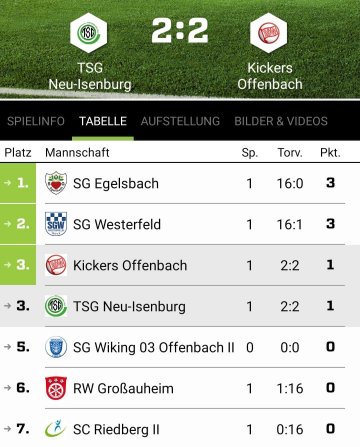Tap the Kickers Offenbach crest in header
This screenshot has height=447, width=360.
pyautogui.click(x=269, y=33)
